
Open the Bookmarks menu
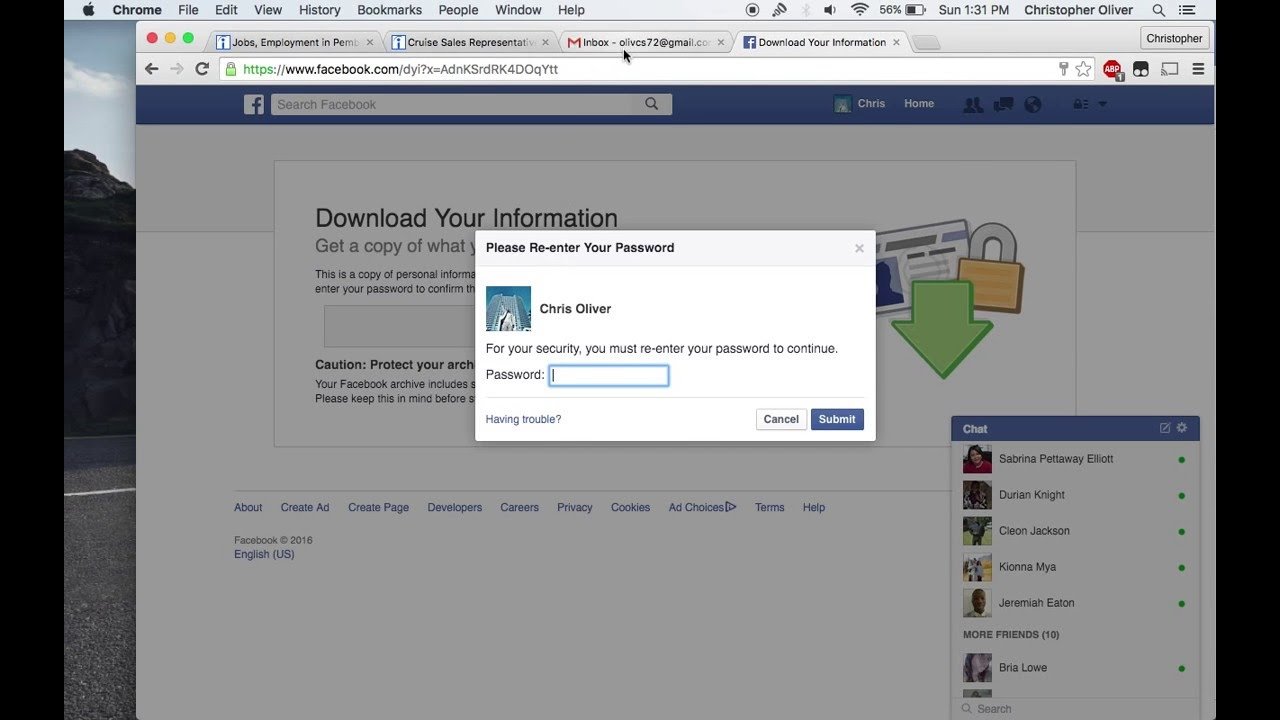[389, 10]
